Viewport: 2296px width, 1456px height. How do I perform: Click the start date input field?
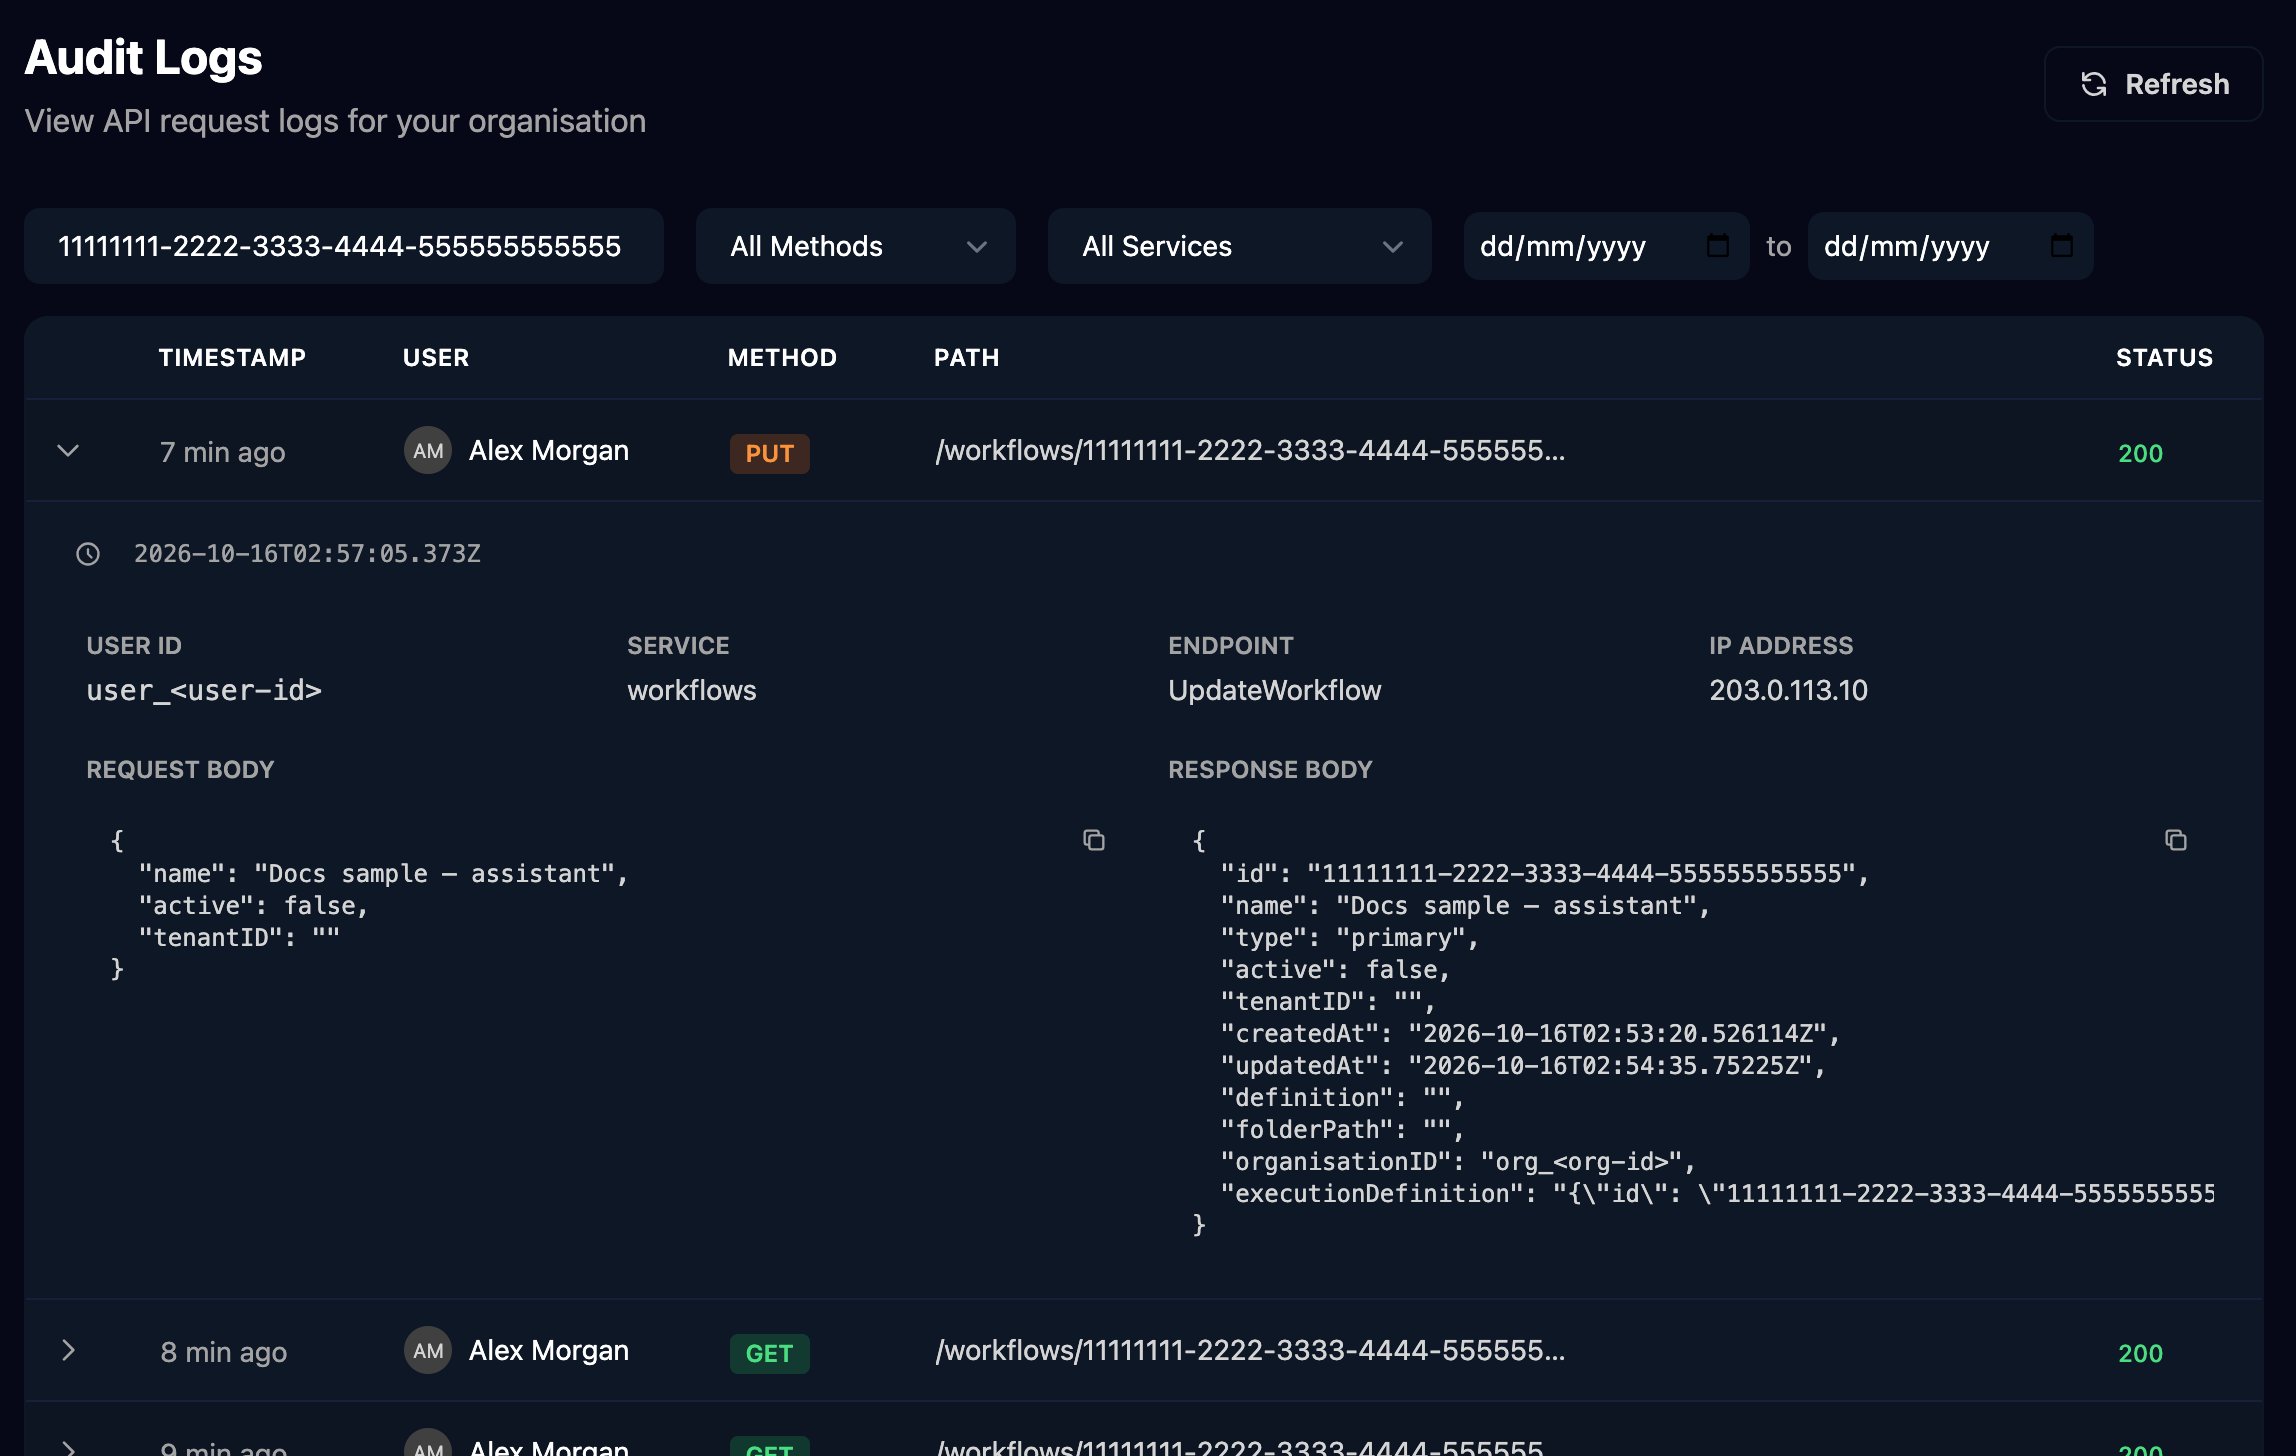point(1606,246)
